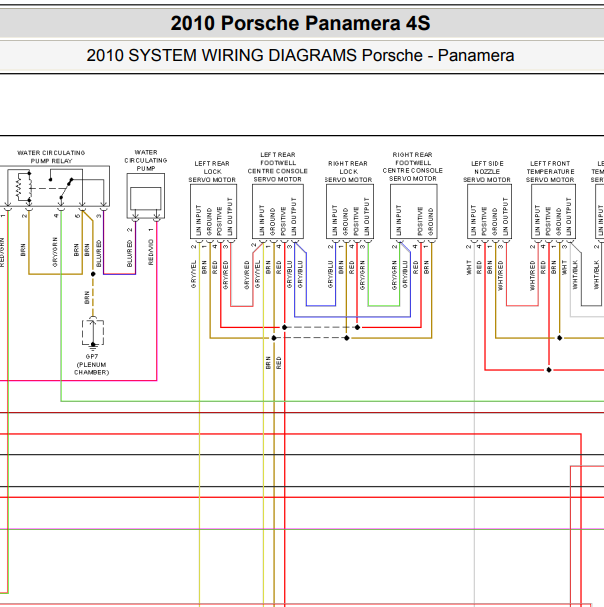Click "GROUND" inside the left side nozzle servo motor
The height and width of the screenshot is (607, 604).
click(x=494, y=222)
